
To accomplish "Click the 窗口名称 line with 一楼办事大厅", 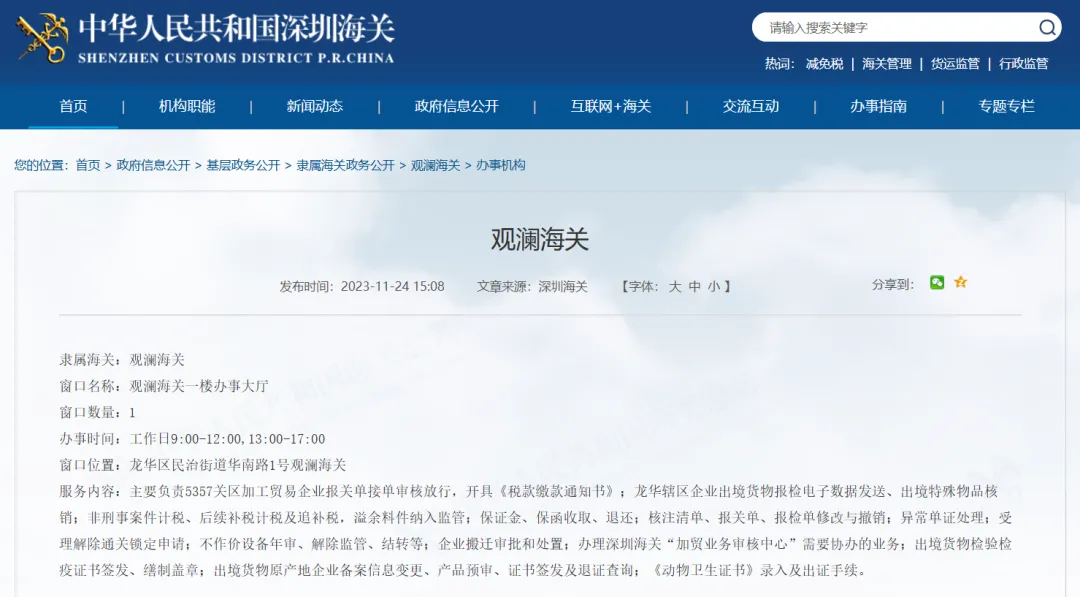I will 164,386.
